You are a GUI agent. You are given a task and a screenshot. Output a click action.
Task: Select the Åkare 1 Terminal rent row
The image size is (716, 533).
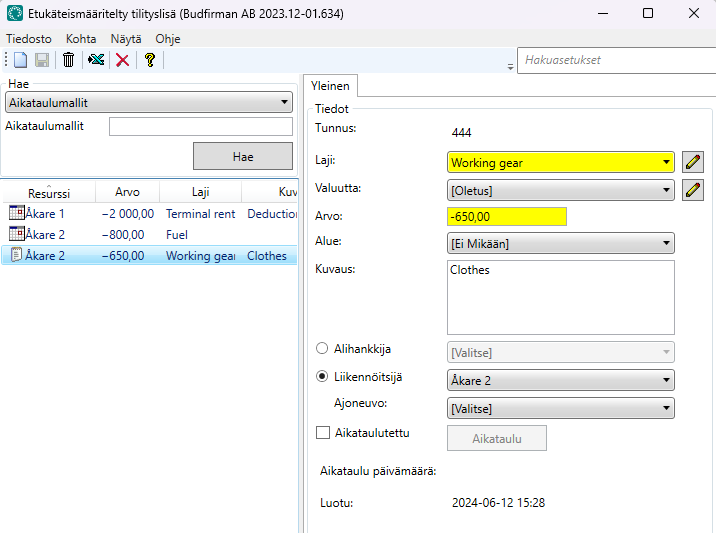pyautogui.click(x=150, y=214)
